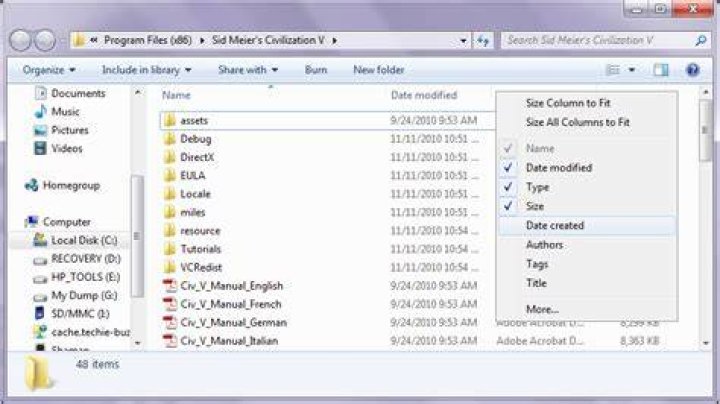Screen dimensions: 720x404
Task: Click Civ_V_Manual_French PDF icon
Action: pos(170,304)
